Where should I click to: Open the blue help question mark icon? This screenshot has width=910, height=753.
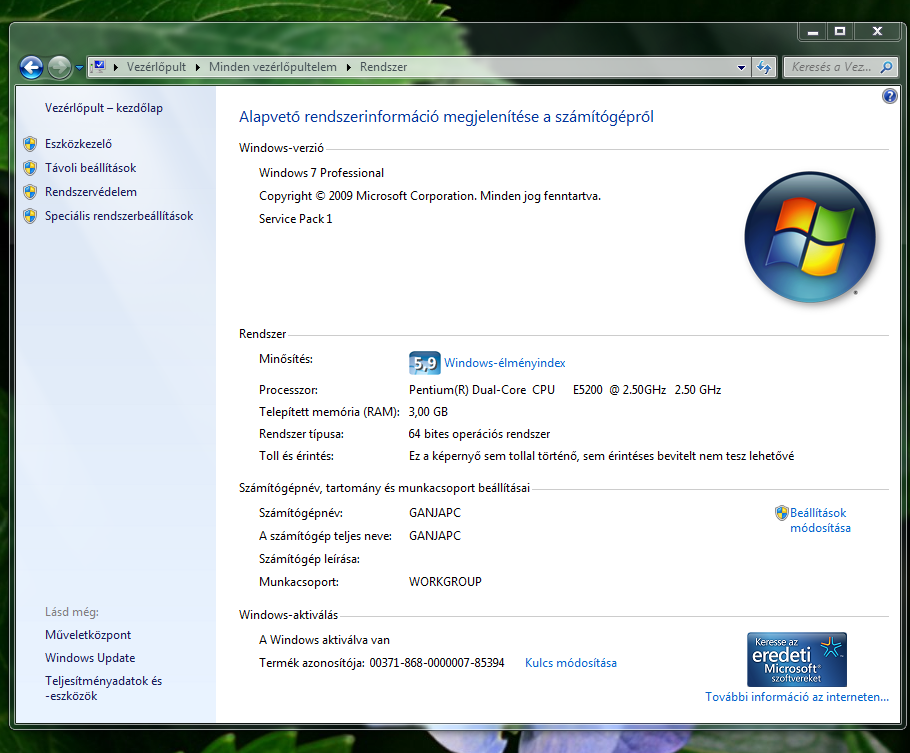point(889,96)
